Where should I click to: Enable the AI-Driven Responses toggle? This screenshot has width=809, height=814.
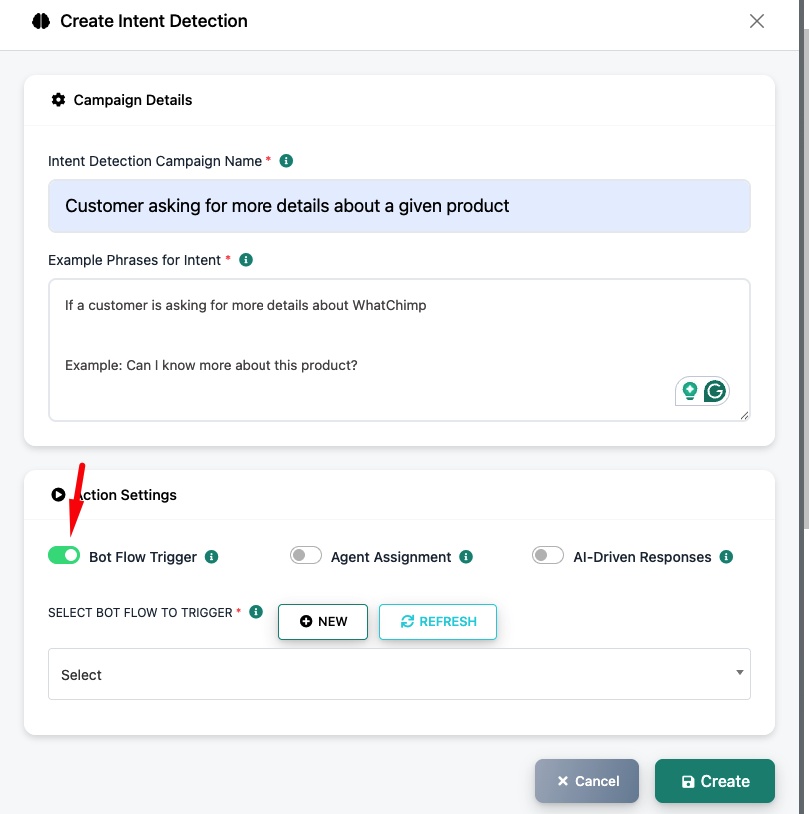click(x=548, y=555)
